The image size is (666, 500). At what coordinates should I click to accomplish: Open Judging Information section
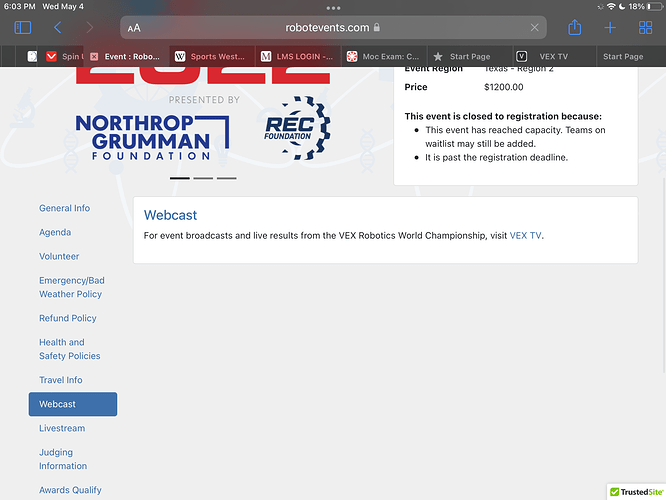pos(63,459)
